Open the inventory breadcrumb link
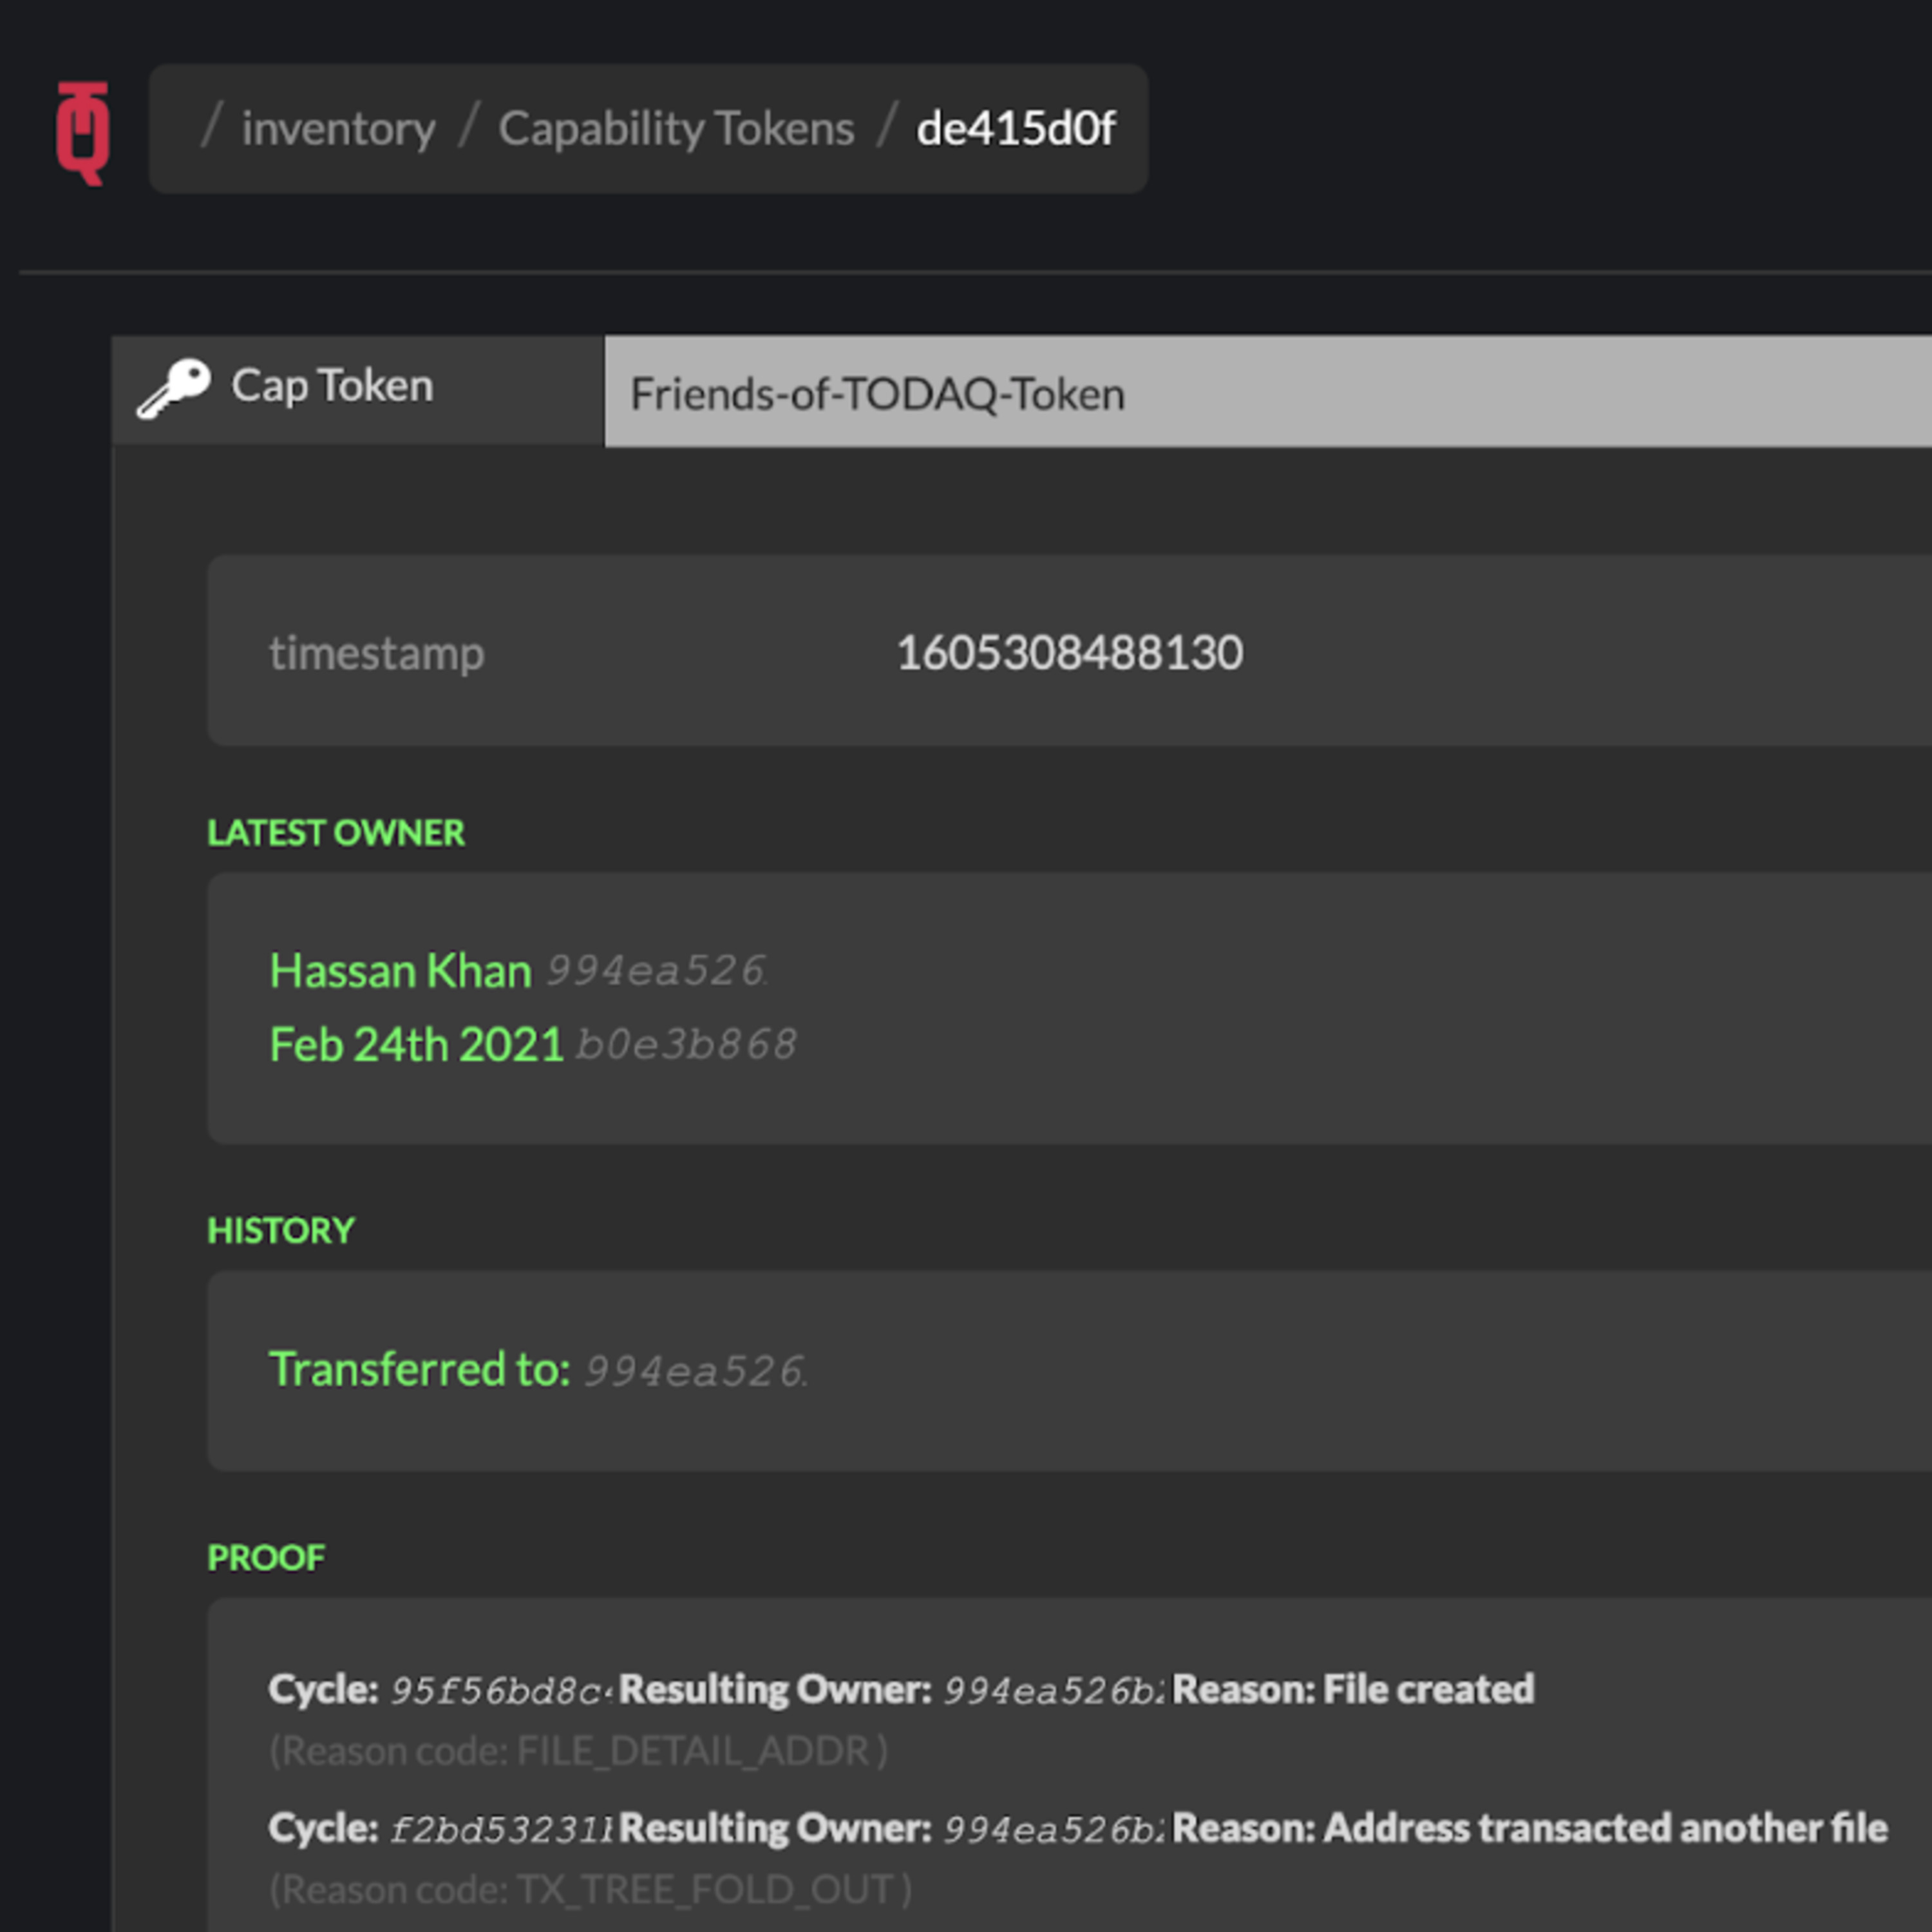The width and height of the screenshot is (1932, 1932). pyautogui.click(x=339, y=129)
